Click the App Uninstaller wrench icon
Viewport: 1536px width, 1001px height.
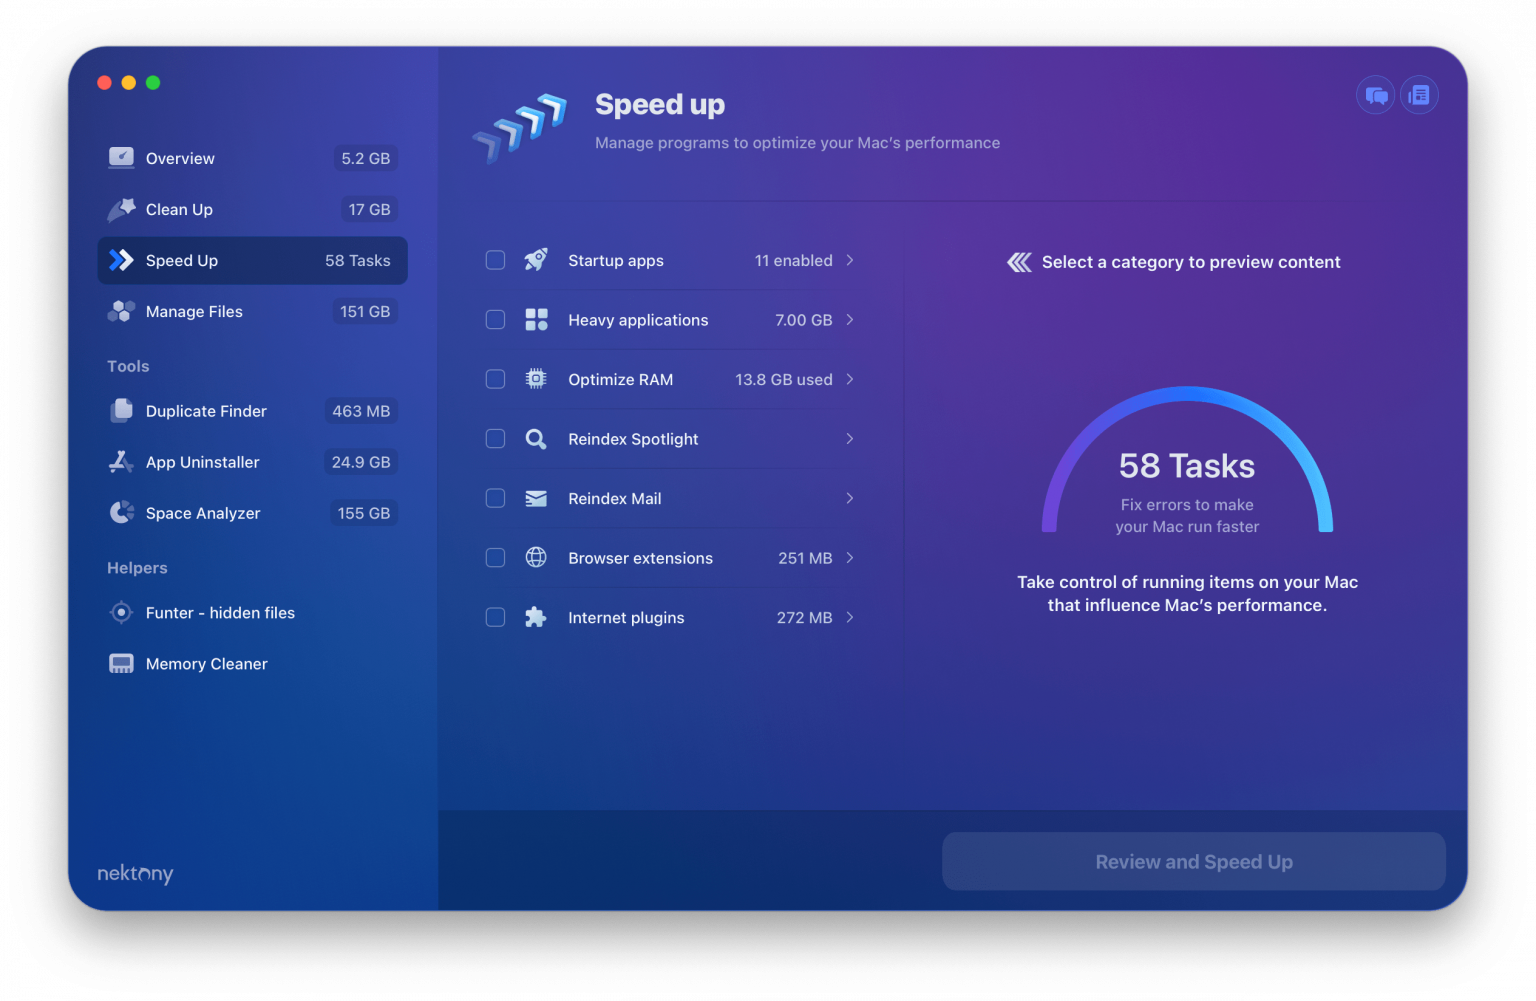click(x=120, y=461)
